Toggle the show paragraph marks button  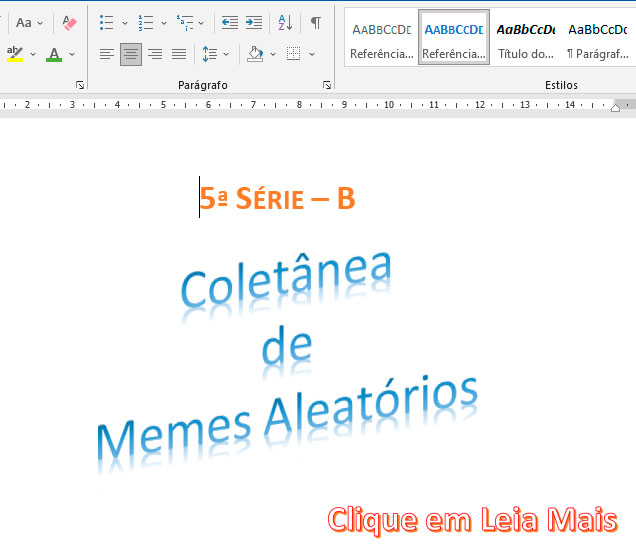pyautogui.click(x=316, y=22)
